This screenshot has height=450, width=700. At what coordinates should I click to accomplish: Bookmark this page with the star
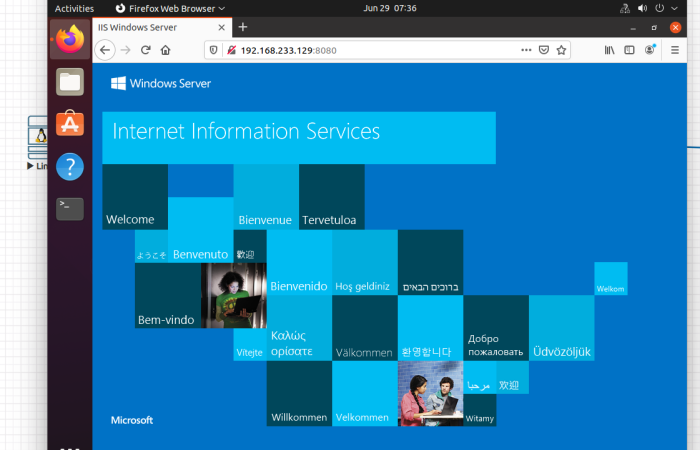coord(561,50)
